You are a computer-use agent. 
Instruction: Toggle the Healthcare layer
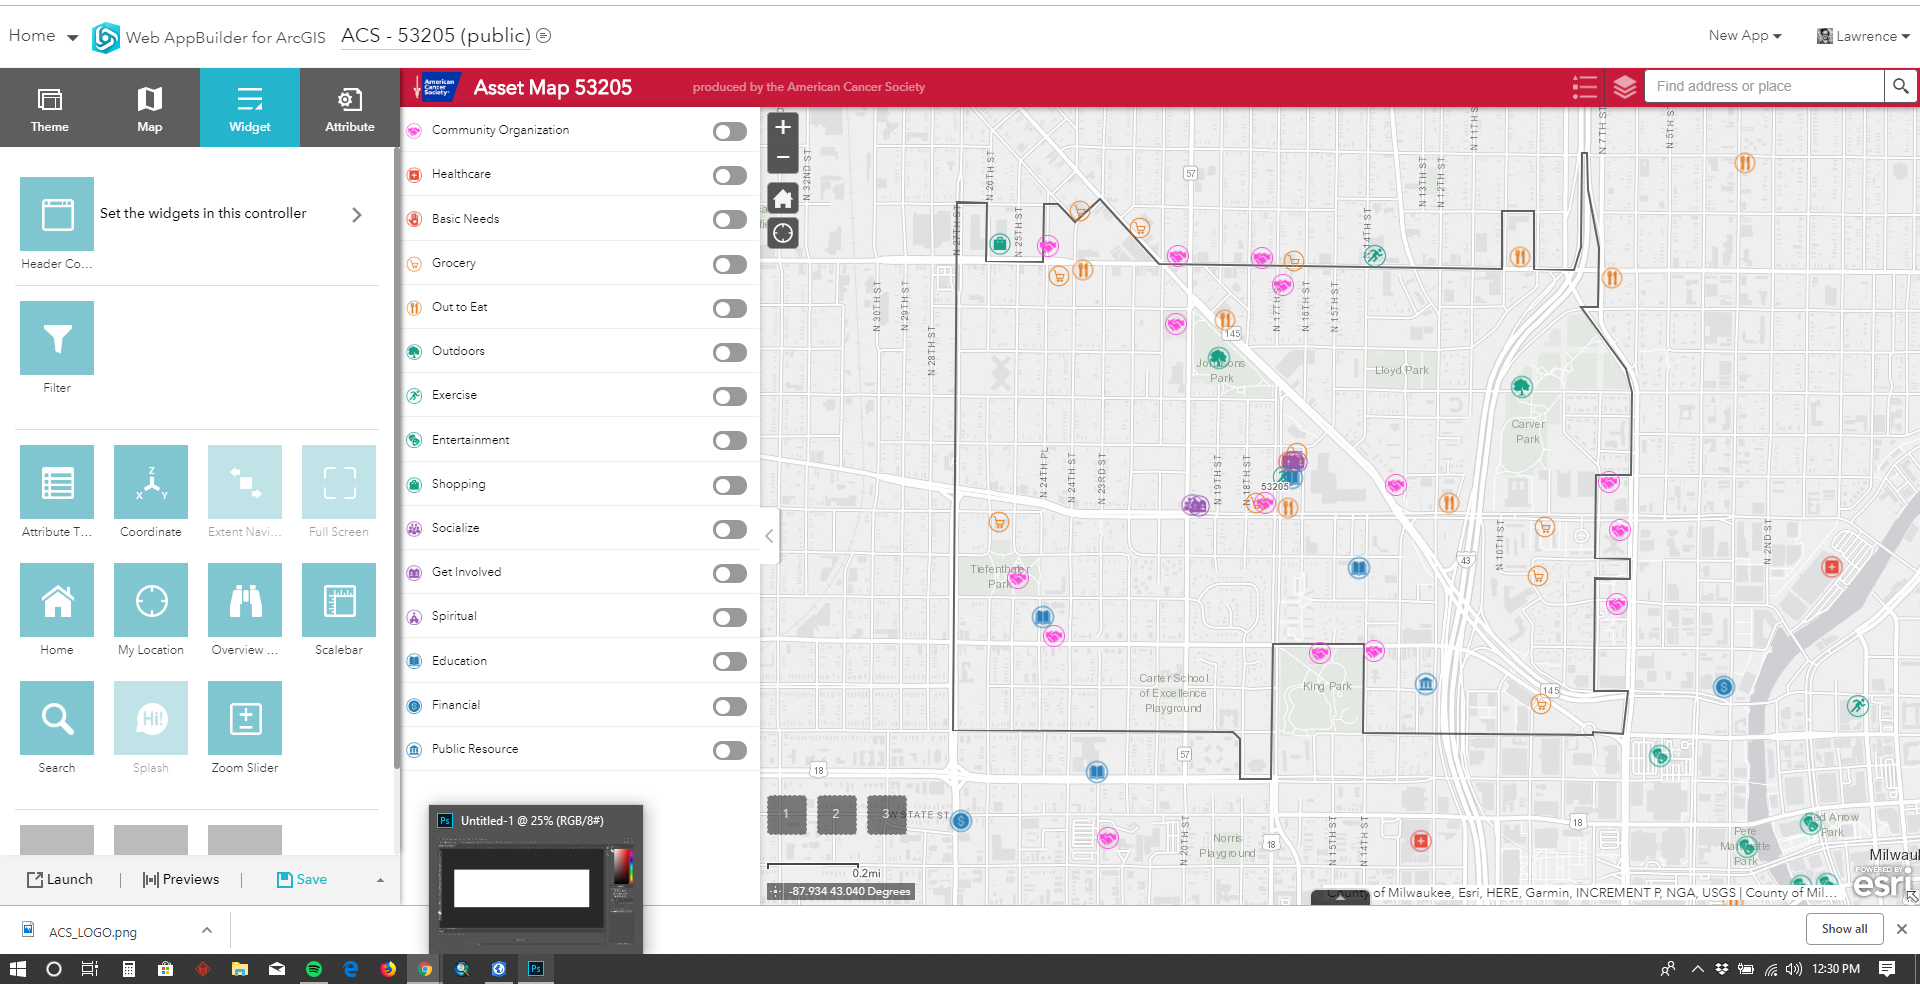tap(730, 176)
